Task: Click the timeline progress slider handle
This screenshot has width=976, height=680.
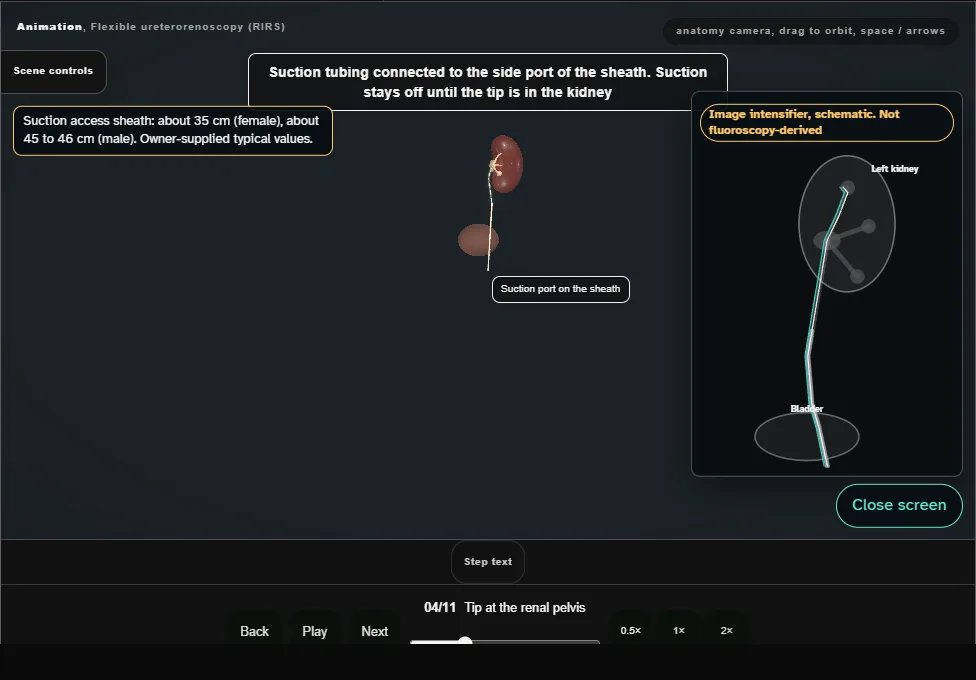Action: click(465, 642)
